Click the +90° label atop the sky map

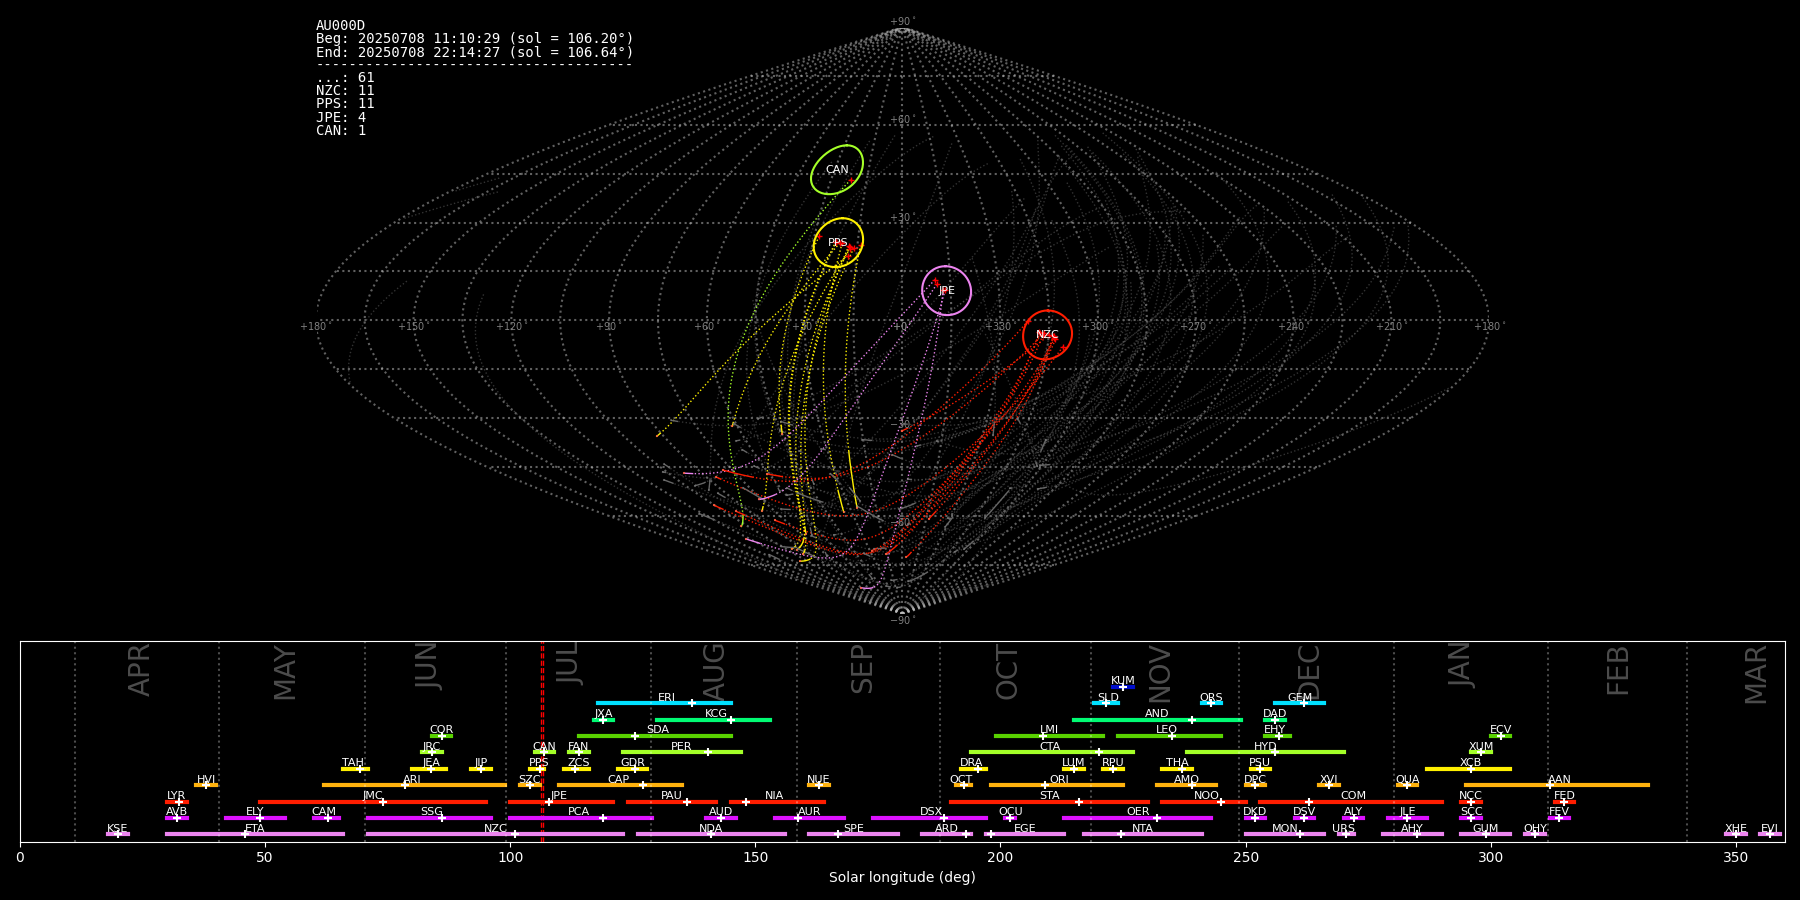point(901,22)
